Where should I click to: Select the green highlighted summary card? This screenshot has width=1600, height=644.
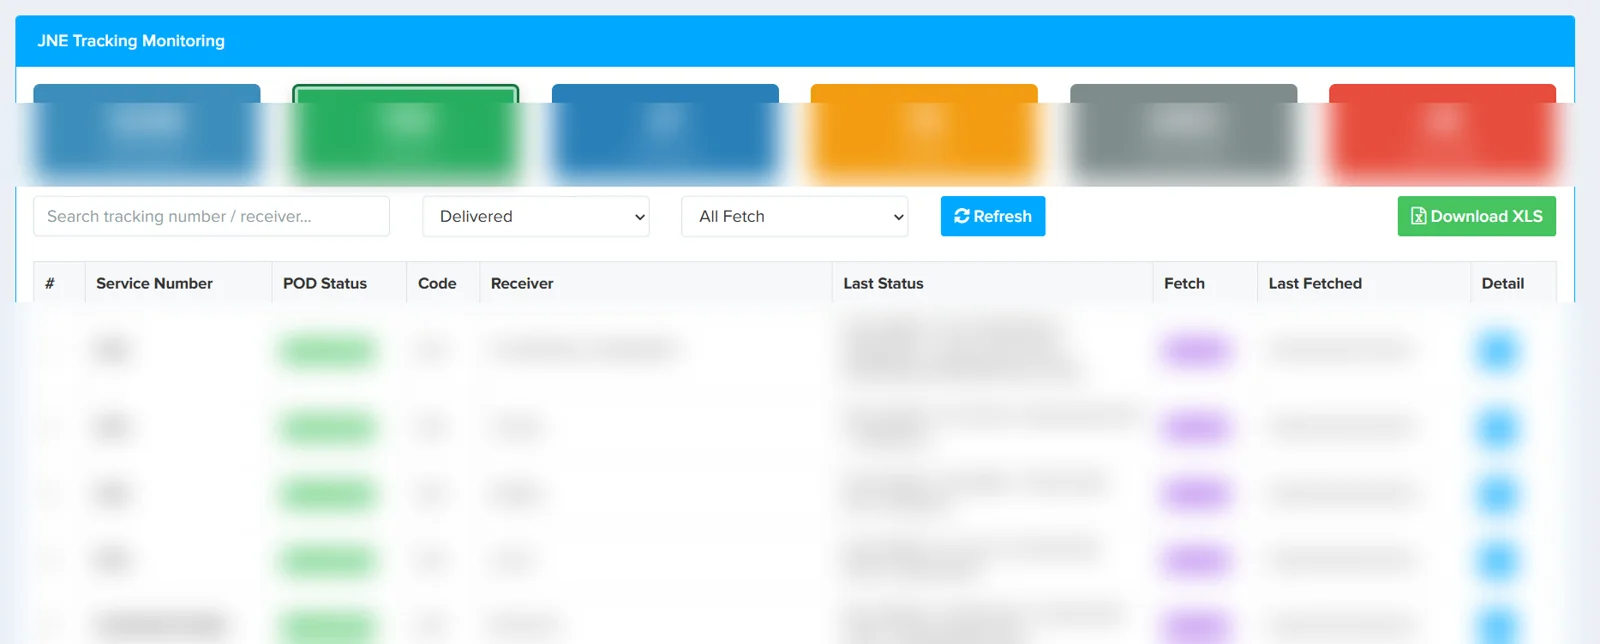405,132
